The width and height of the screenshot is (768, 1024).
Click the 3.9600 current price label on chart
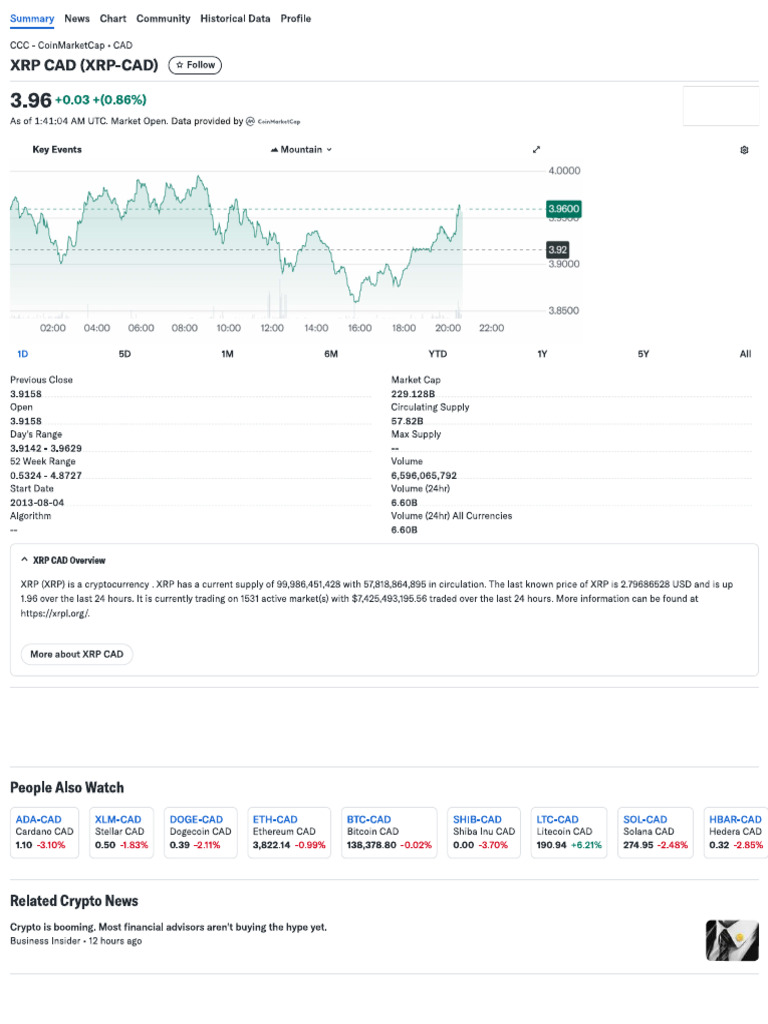click(564, 209)
